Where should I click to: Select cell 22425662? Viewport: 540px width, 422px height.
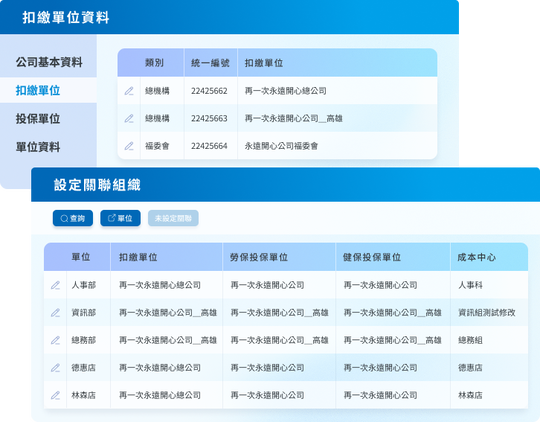coord(209,91)
